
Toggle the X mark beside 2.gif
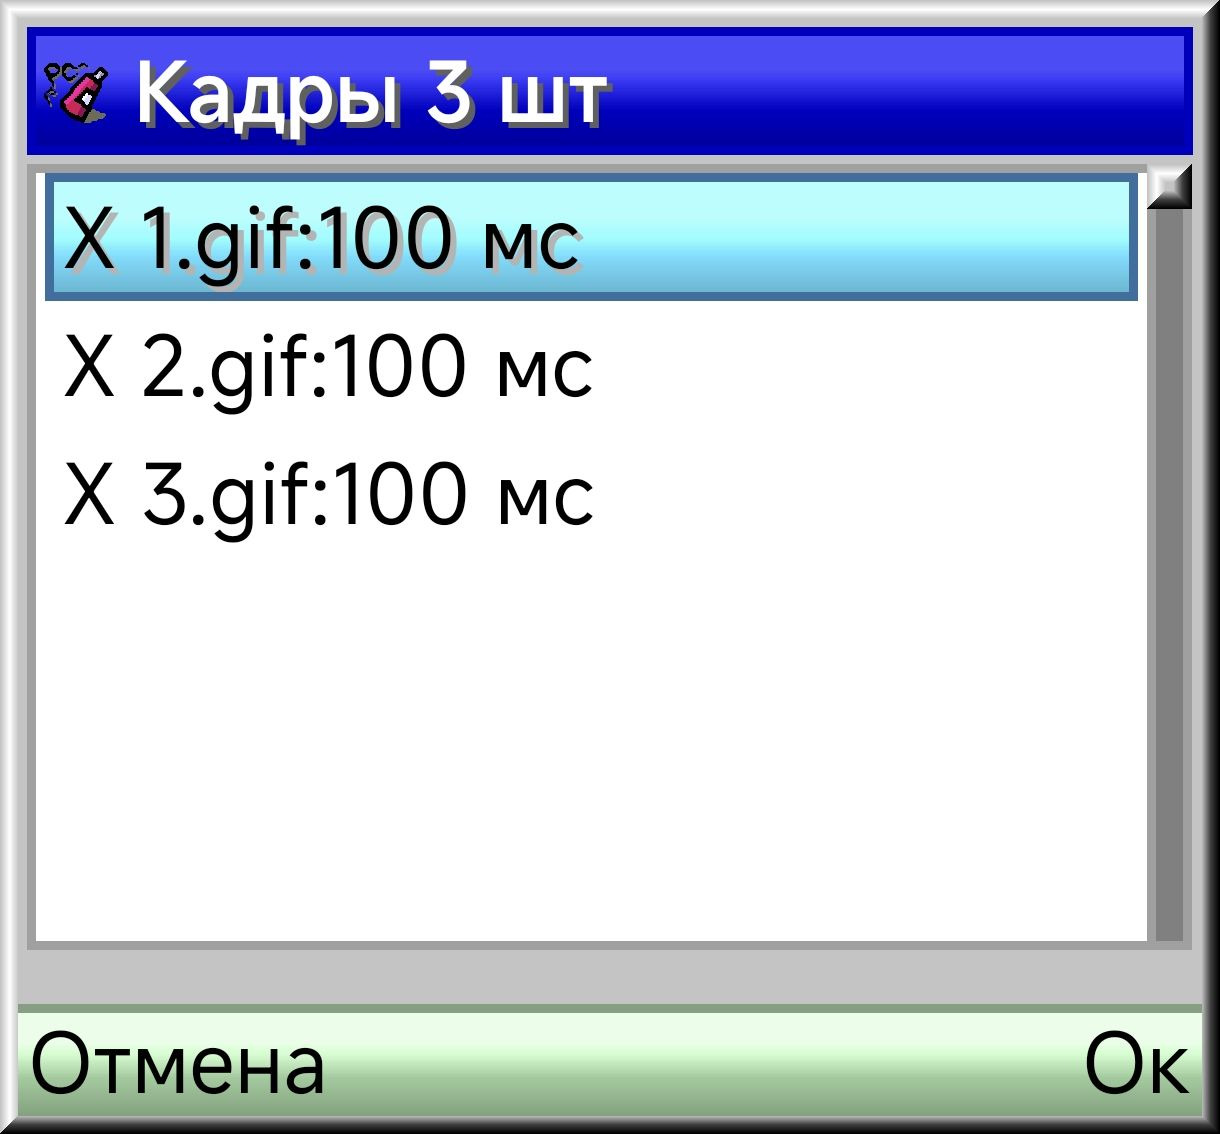(89, 367)
